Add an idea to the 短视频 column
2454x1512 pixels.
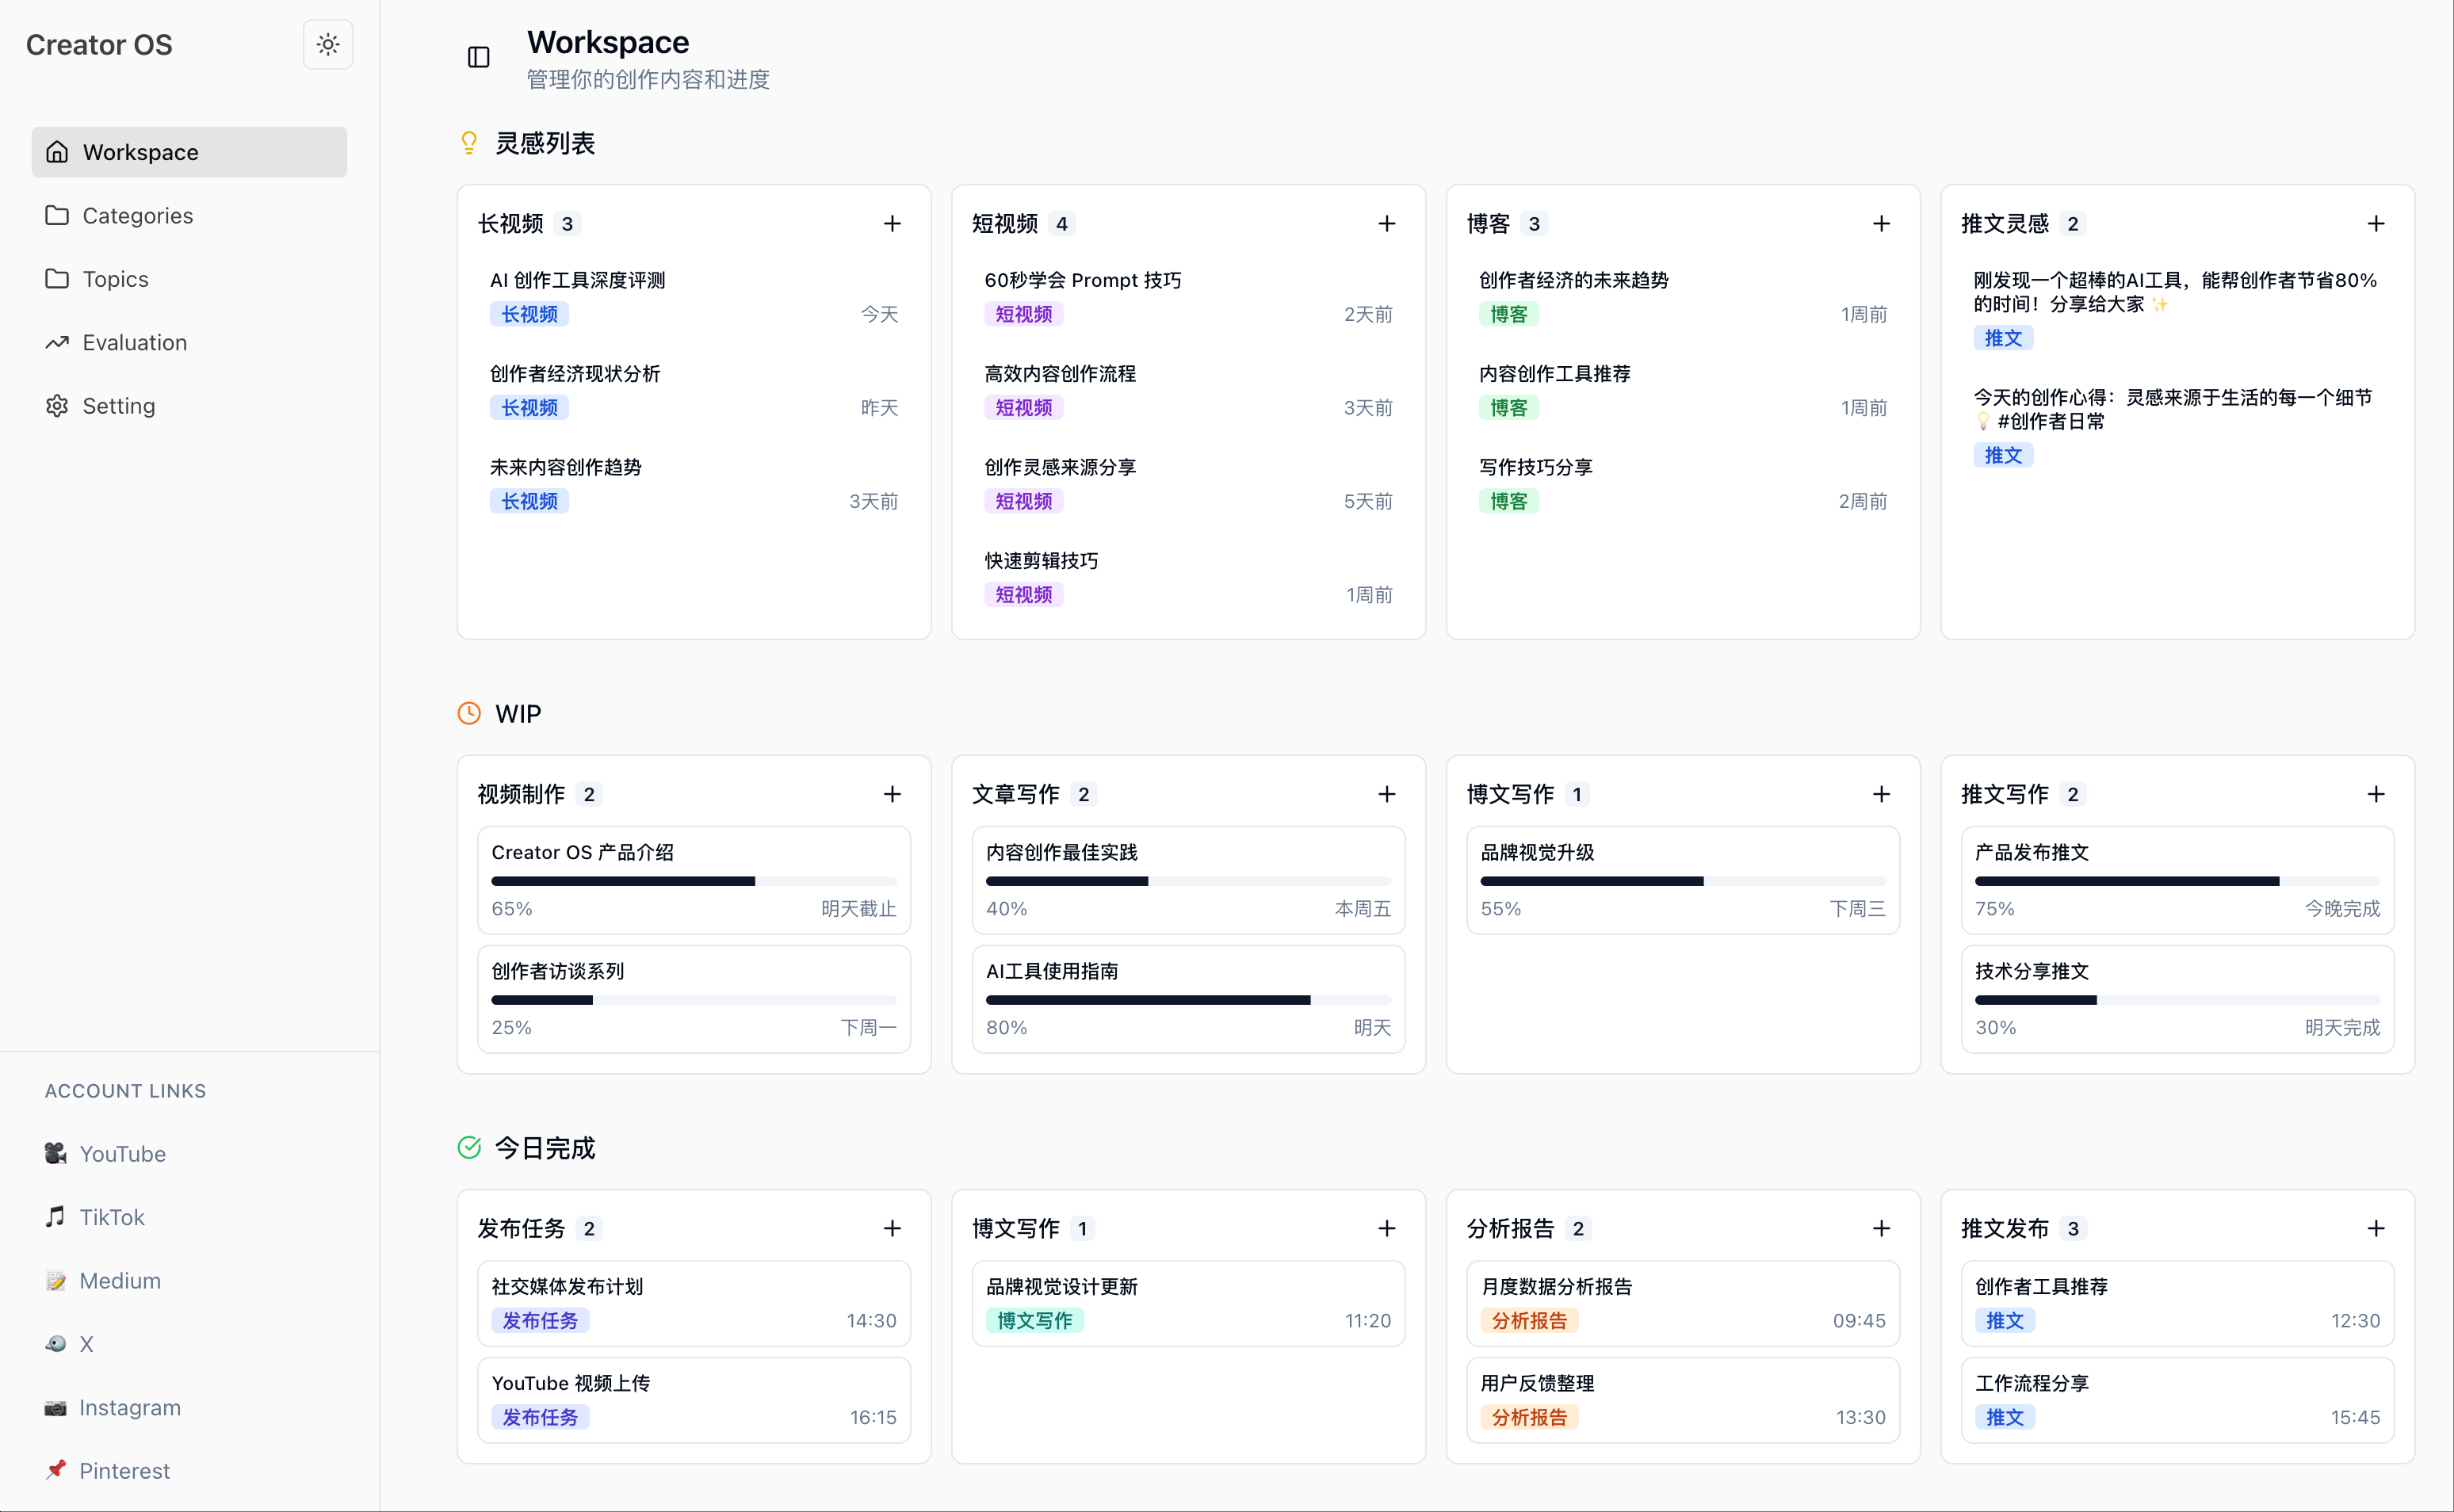pos(1386,224)
